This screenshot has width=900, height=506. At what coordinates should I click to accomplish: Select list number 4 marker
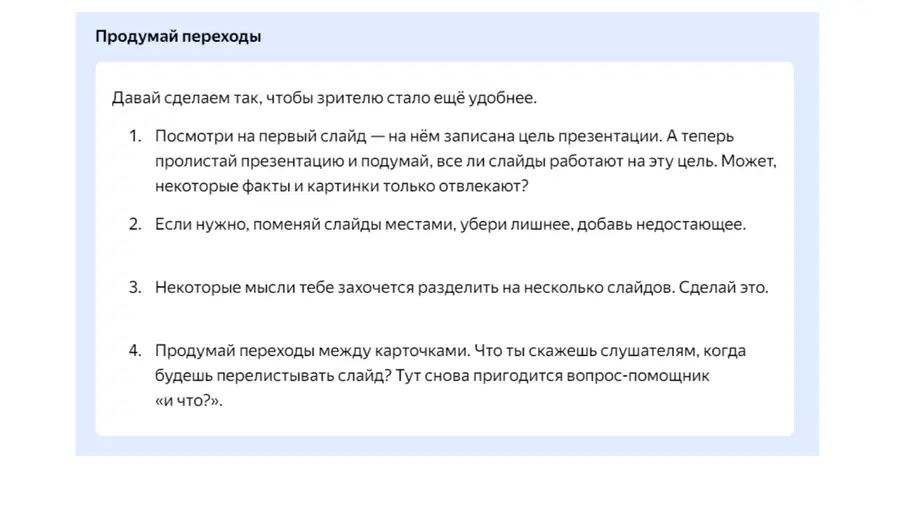[x=135, y=351]
